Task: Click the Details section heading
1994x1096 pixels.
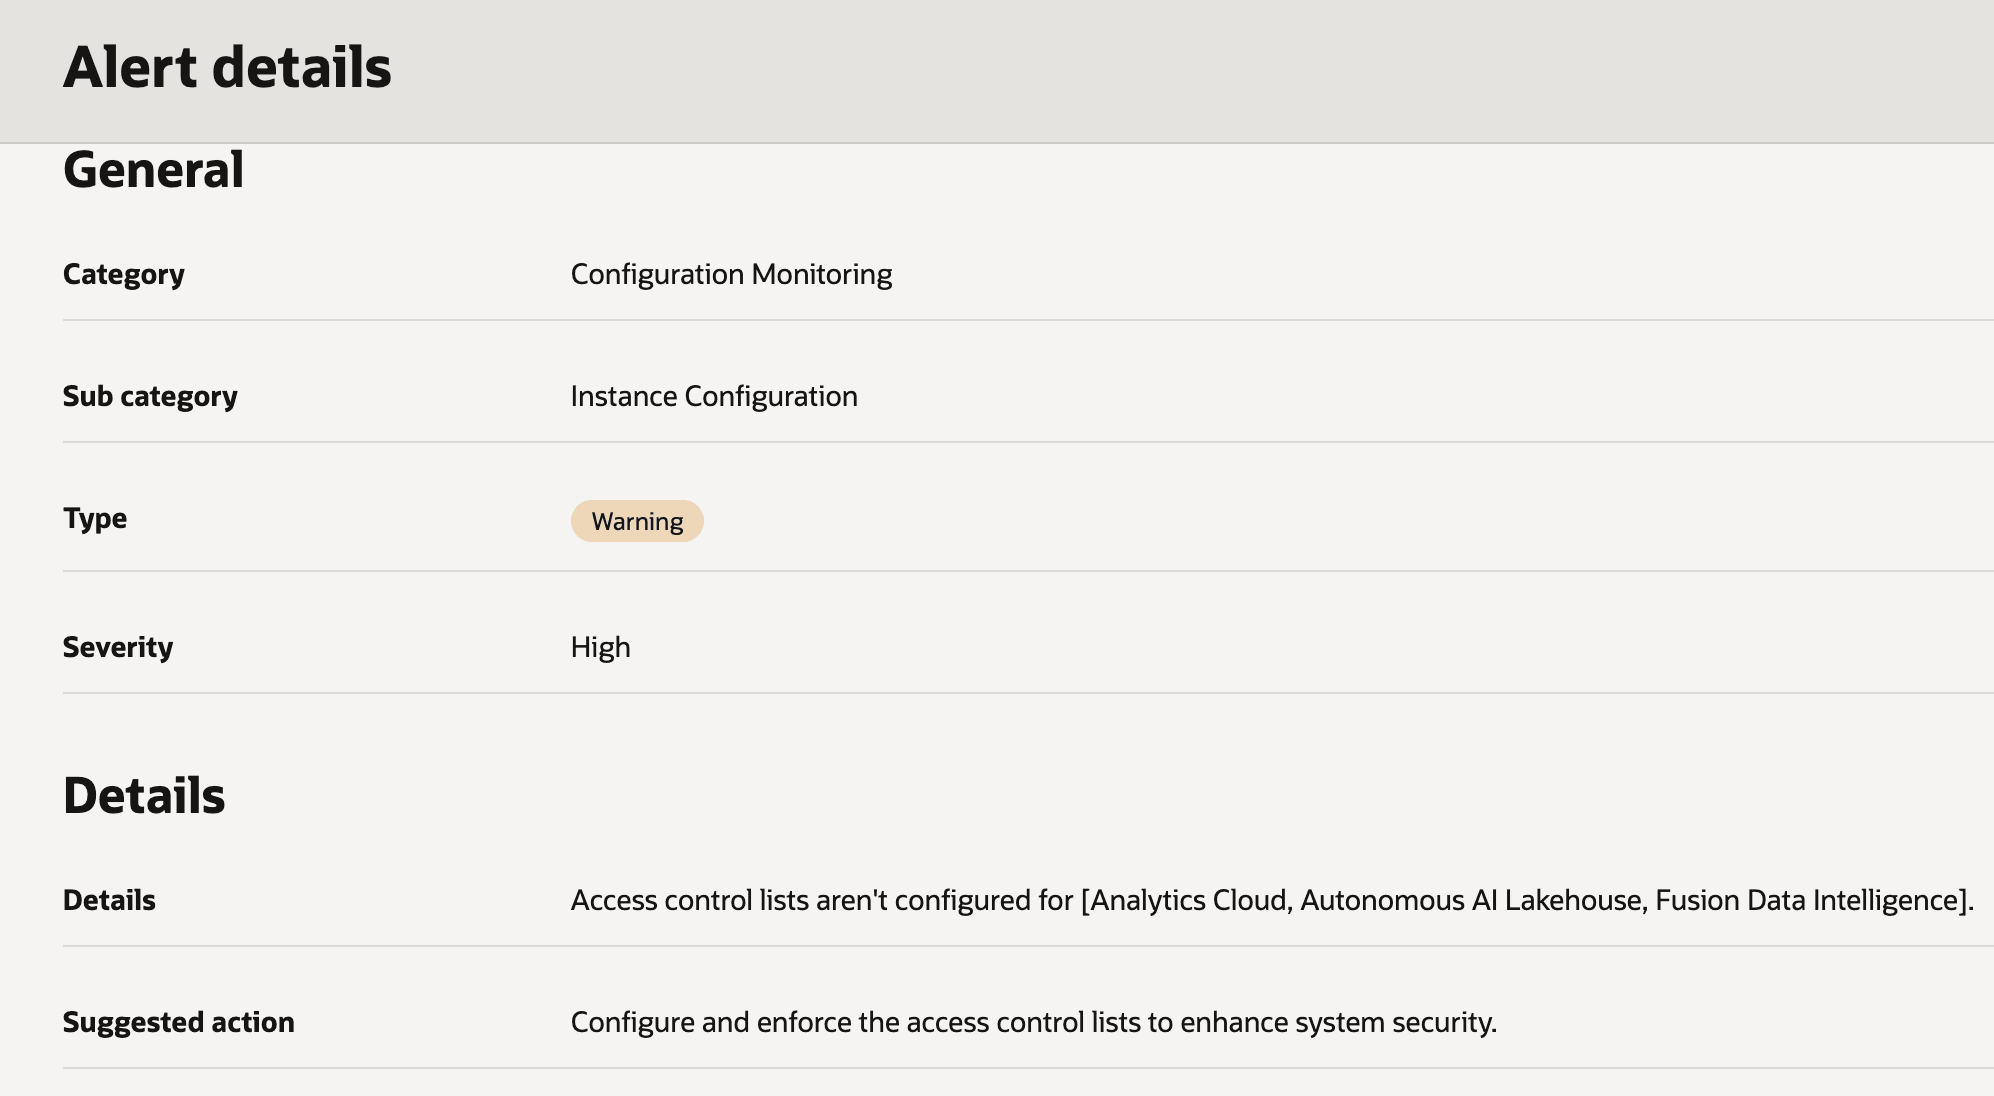Action: [x=145, y=796]
